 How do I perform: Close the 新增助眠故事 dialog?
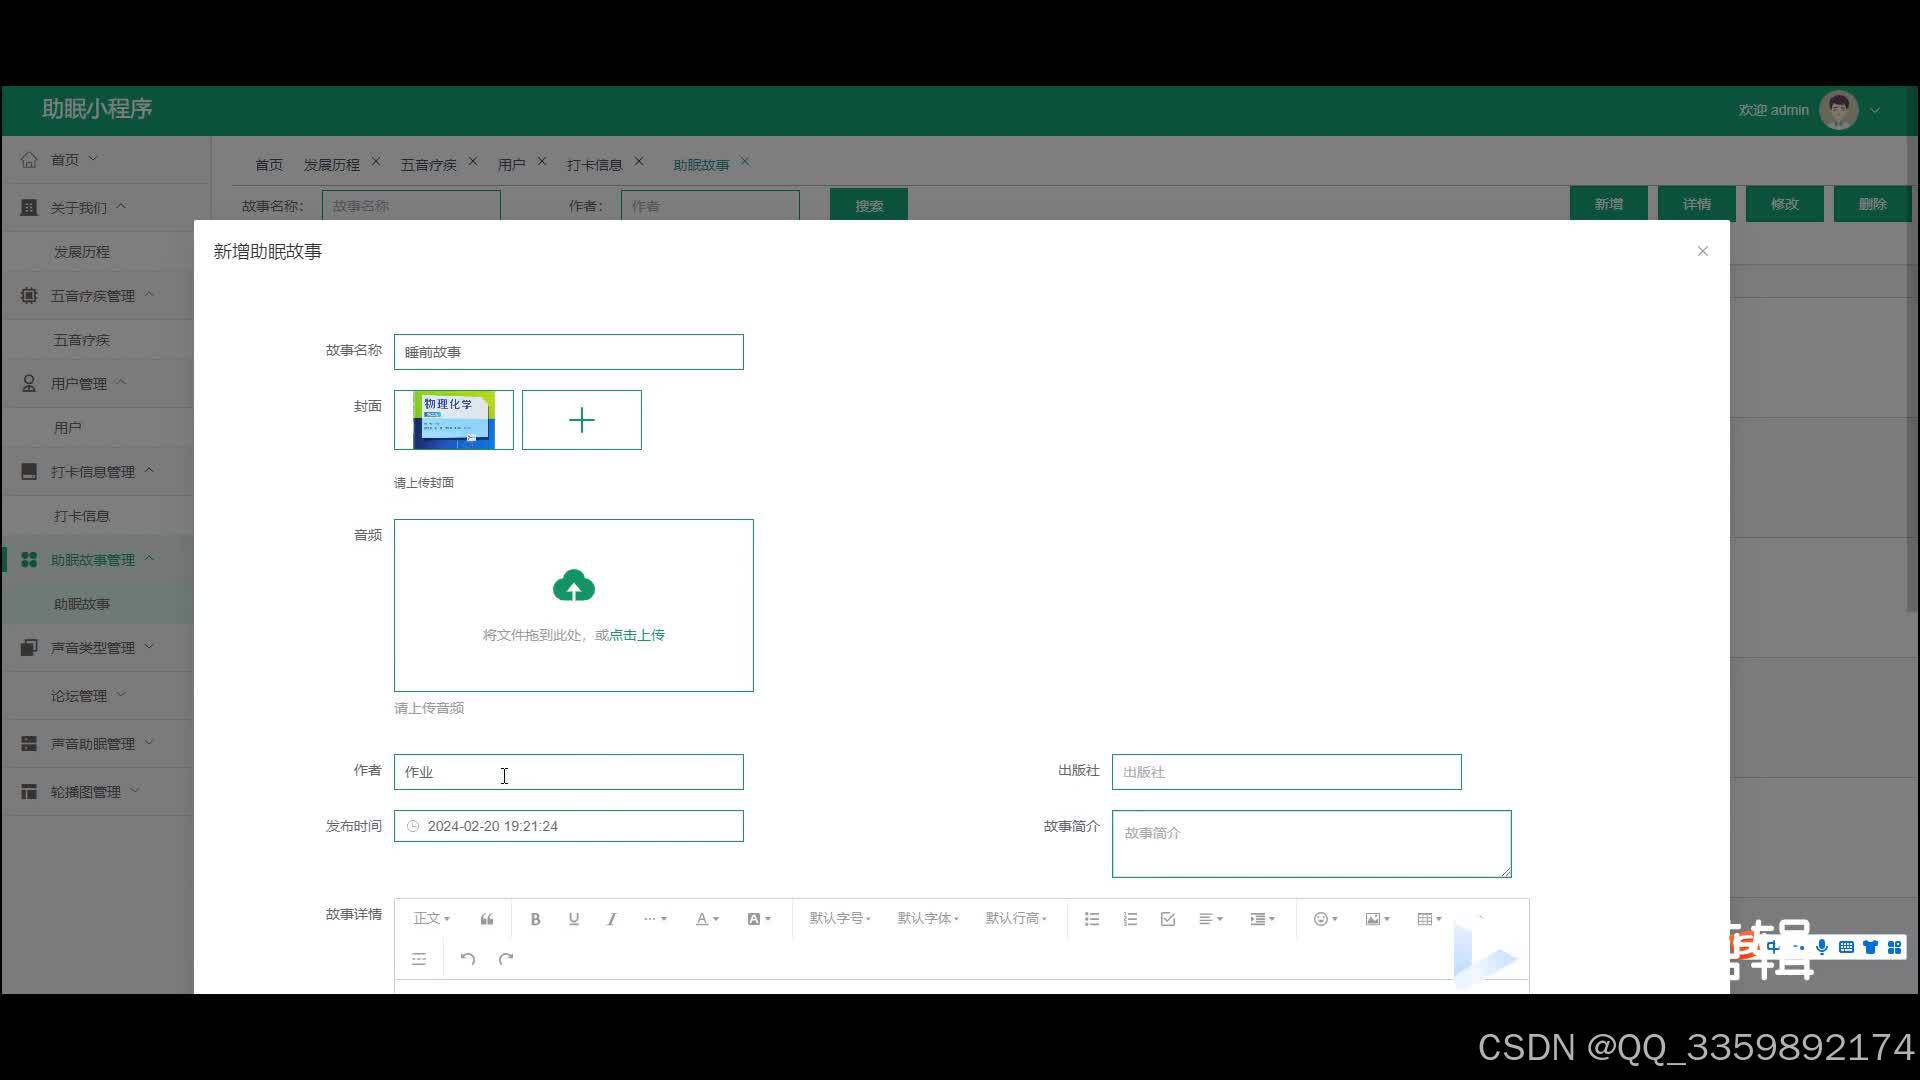[x=1703, y=251]
